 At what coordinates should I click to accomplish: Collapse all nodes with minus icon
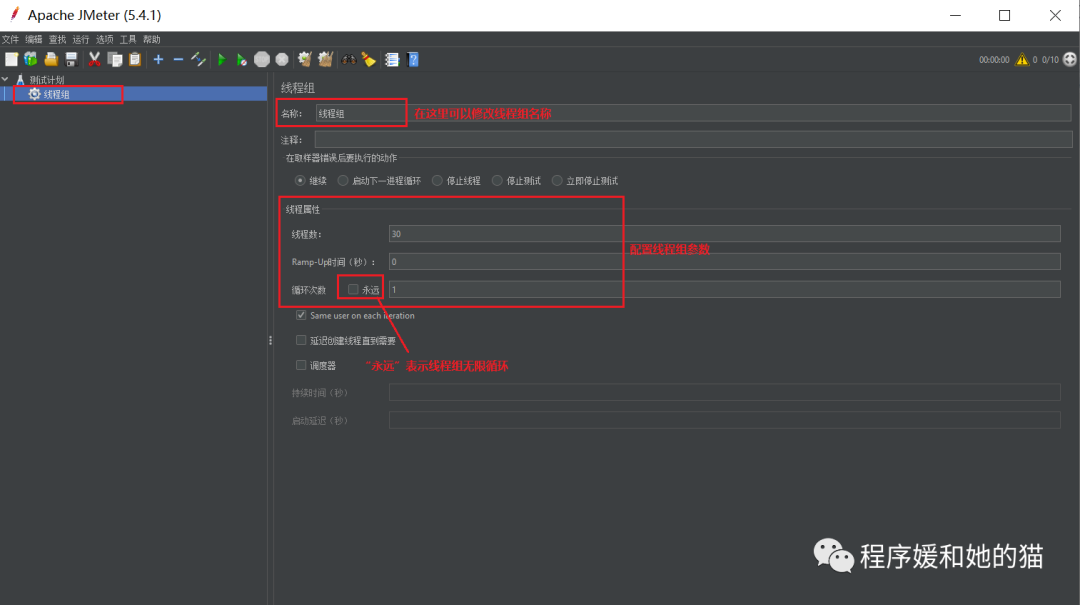178,59
